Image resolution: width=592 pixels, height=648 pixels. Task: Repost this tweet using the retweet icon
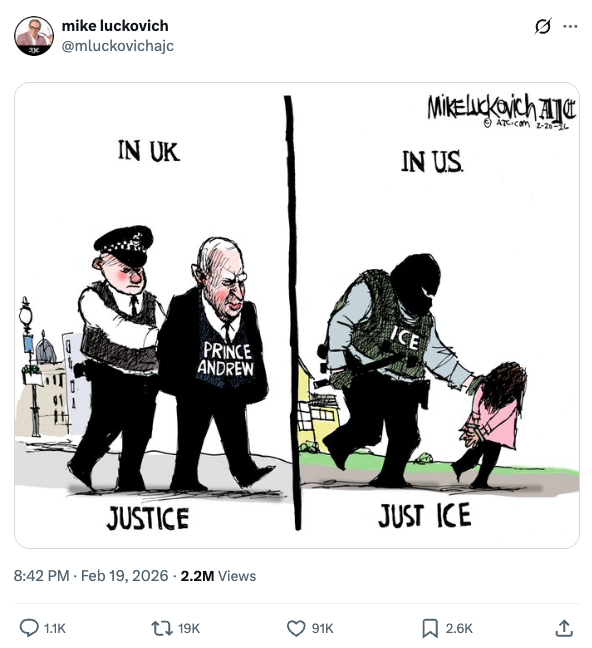162,628
